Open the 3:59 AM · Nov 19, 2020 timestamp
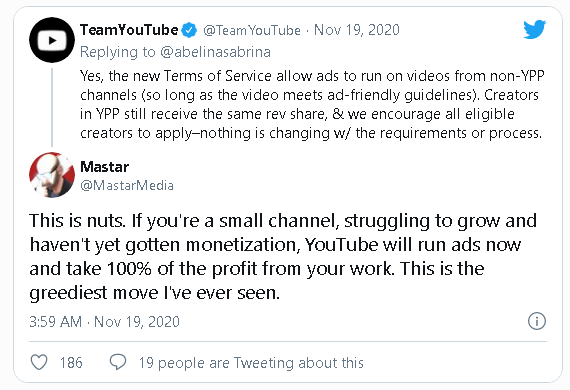Viewport: 570px width, 390px height. (104, 322)
